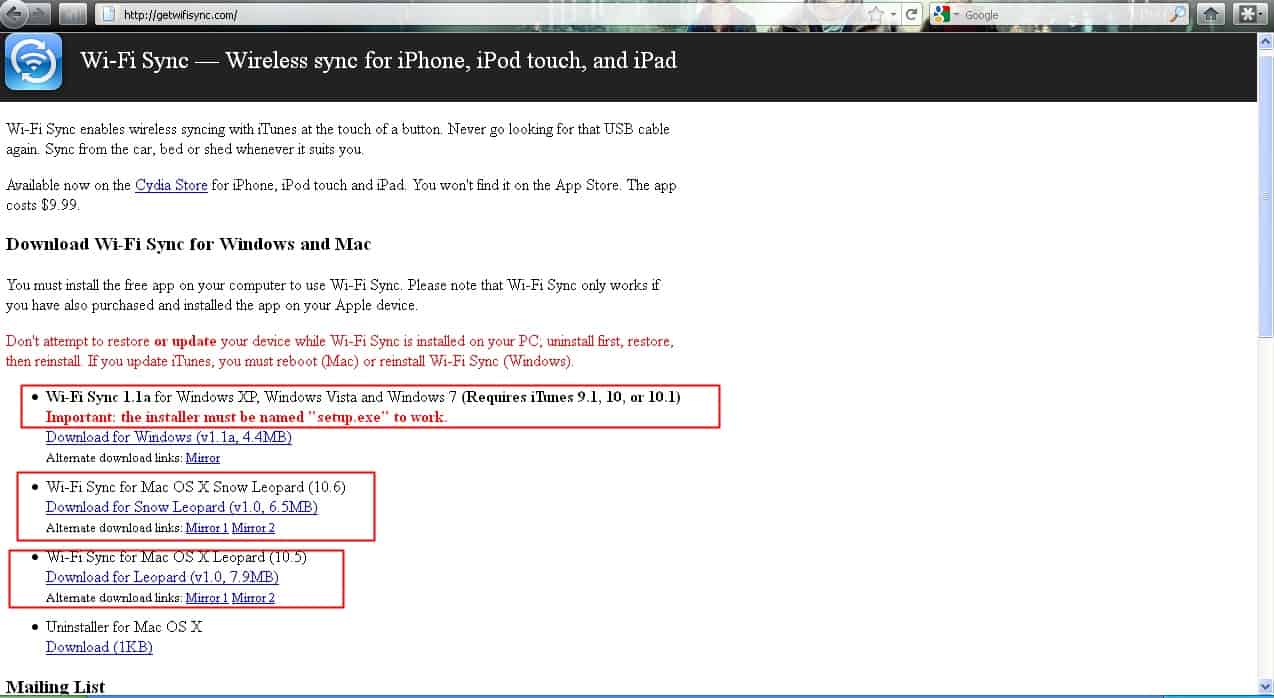Click the page header title text
Image resolution: width=1274 pixels, height=698 pixels.
[x=379, y=60]
